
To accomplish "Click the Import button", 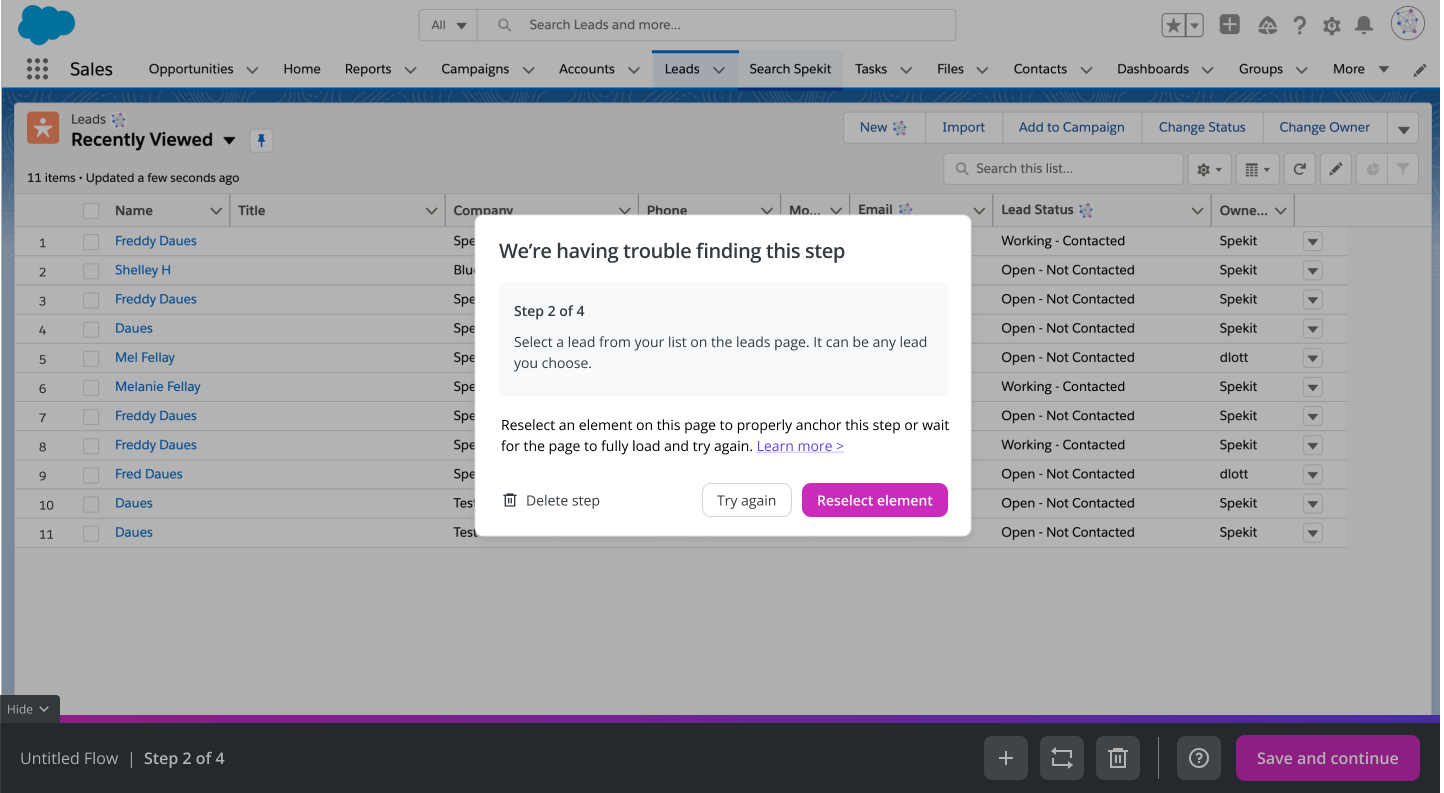I will (963, 128).
